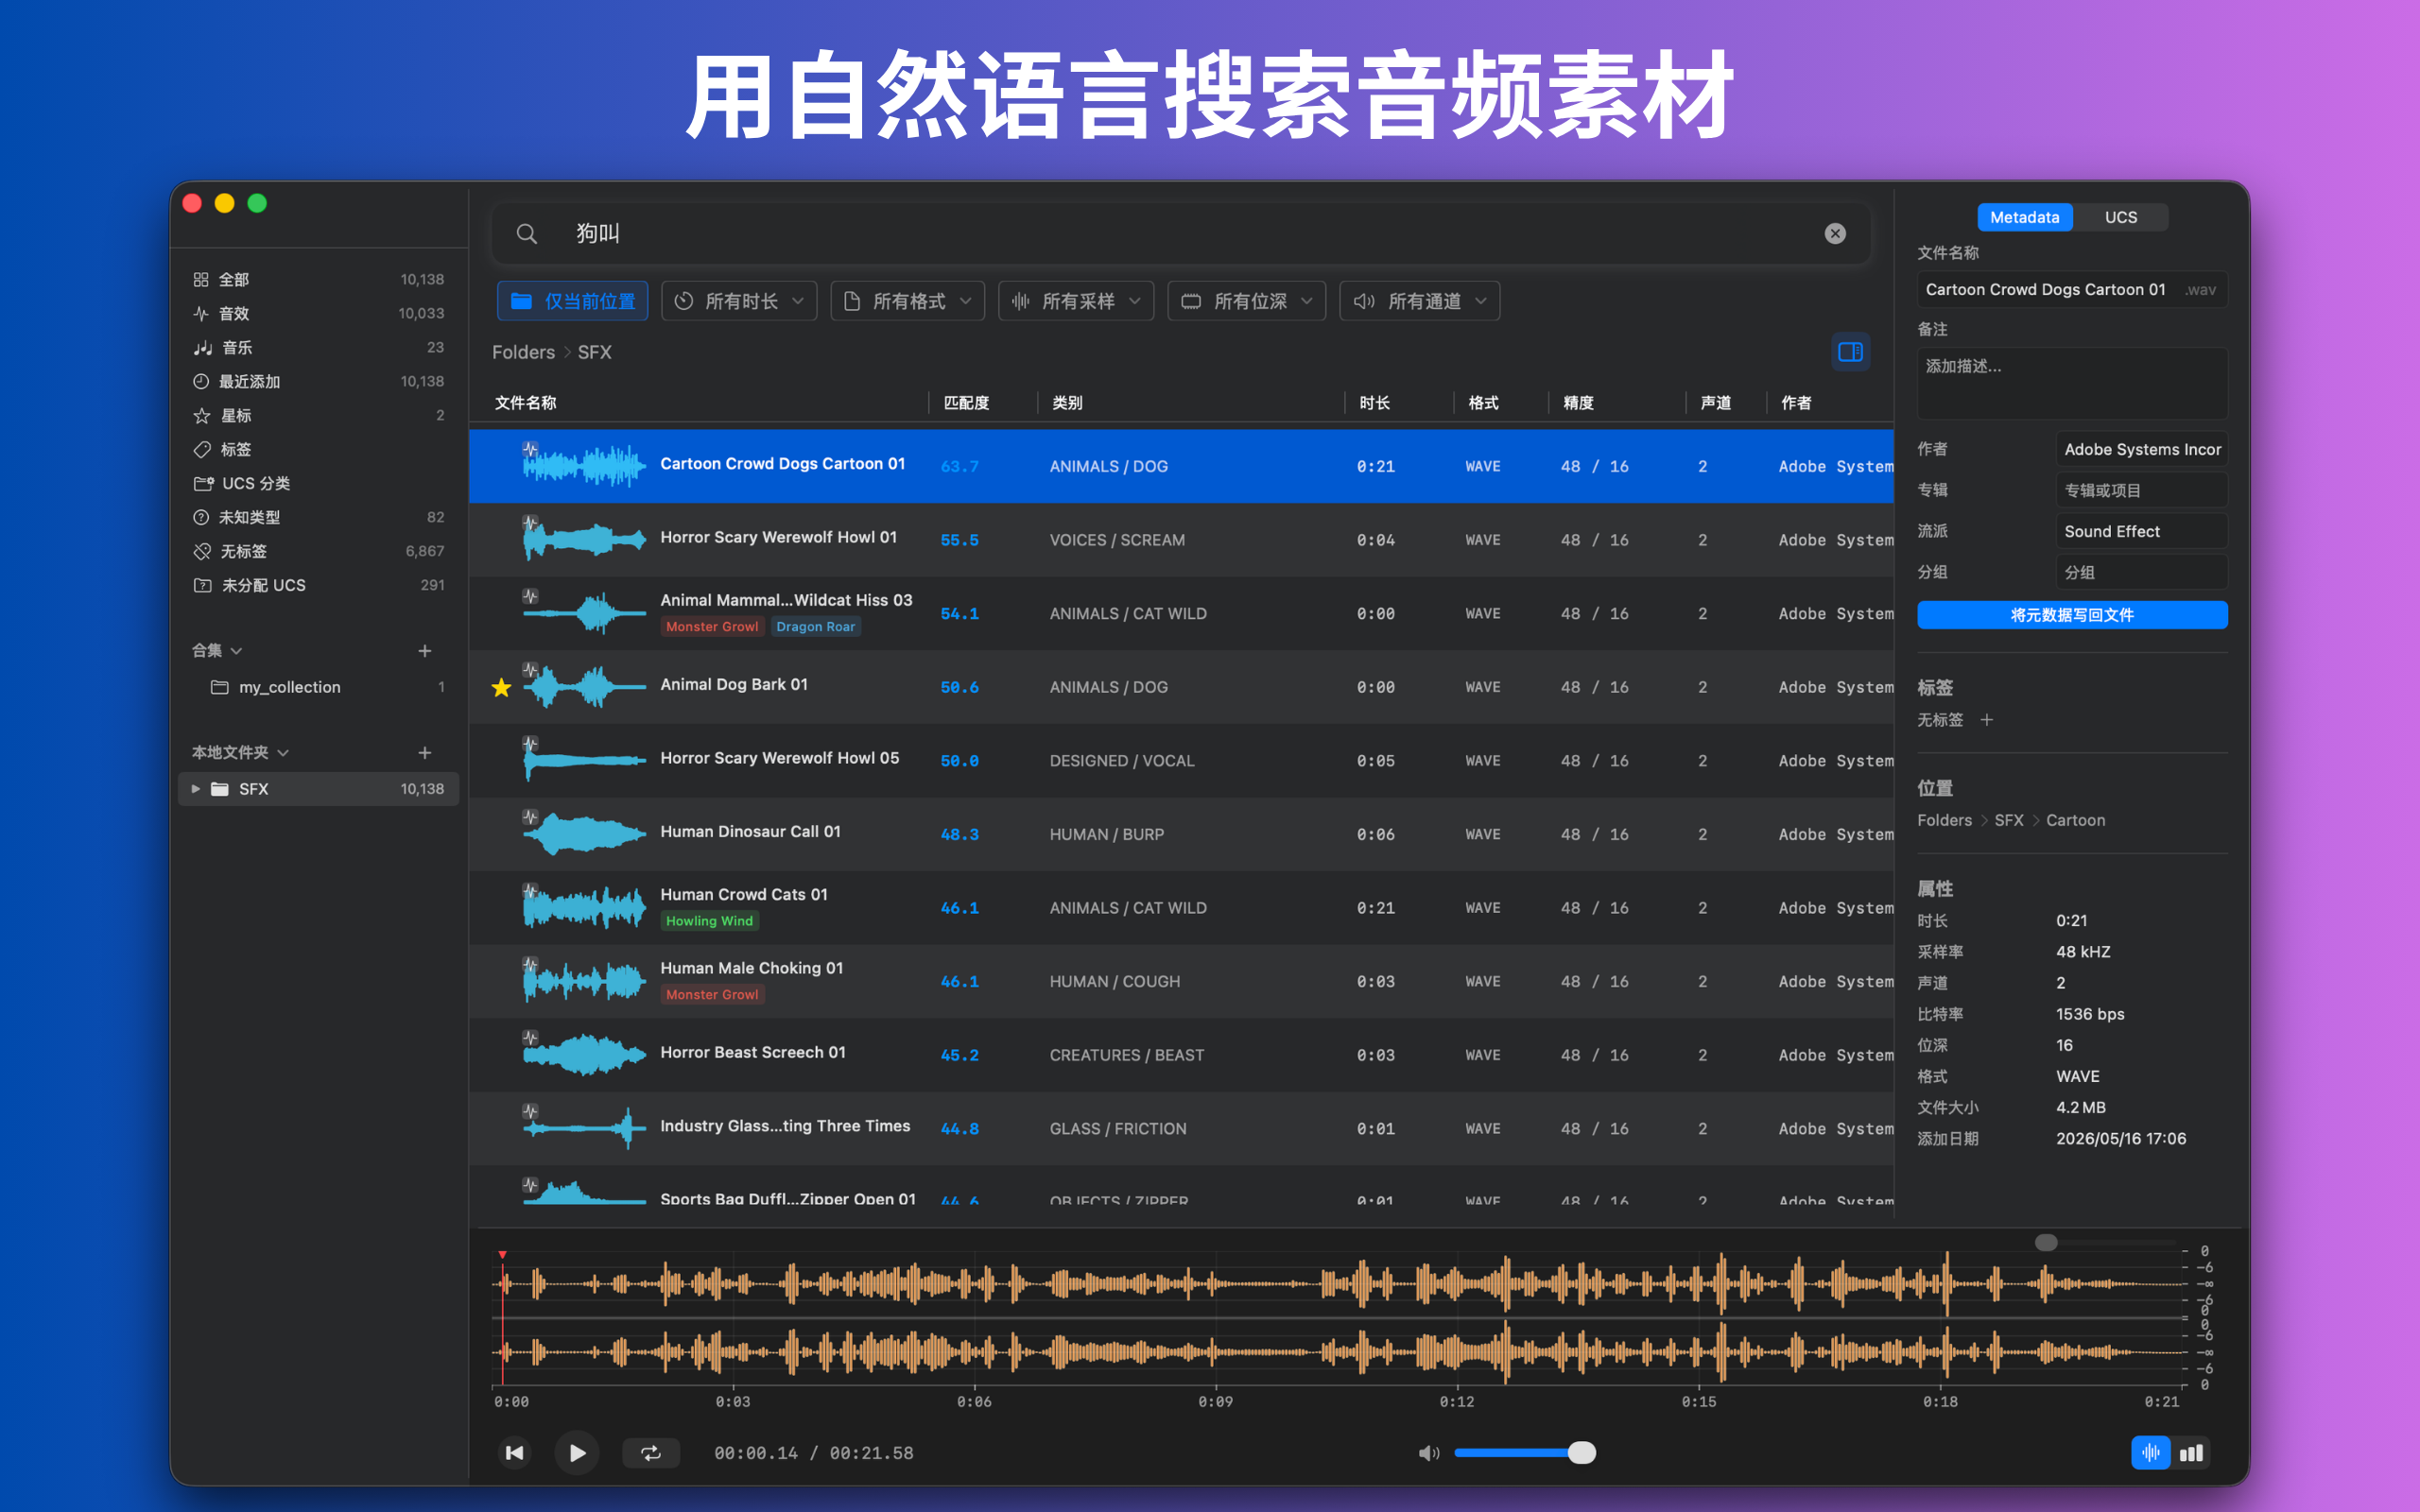Select the Human Dinosaur Call 01 row

(1181, 834)
